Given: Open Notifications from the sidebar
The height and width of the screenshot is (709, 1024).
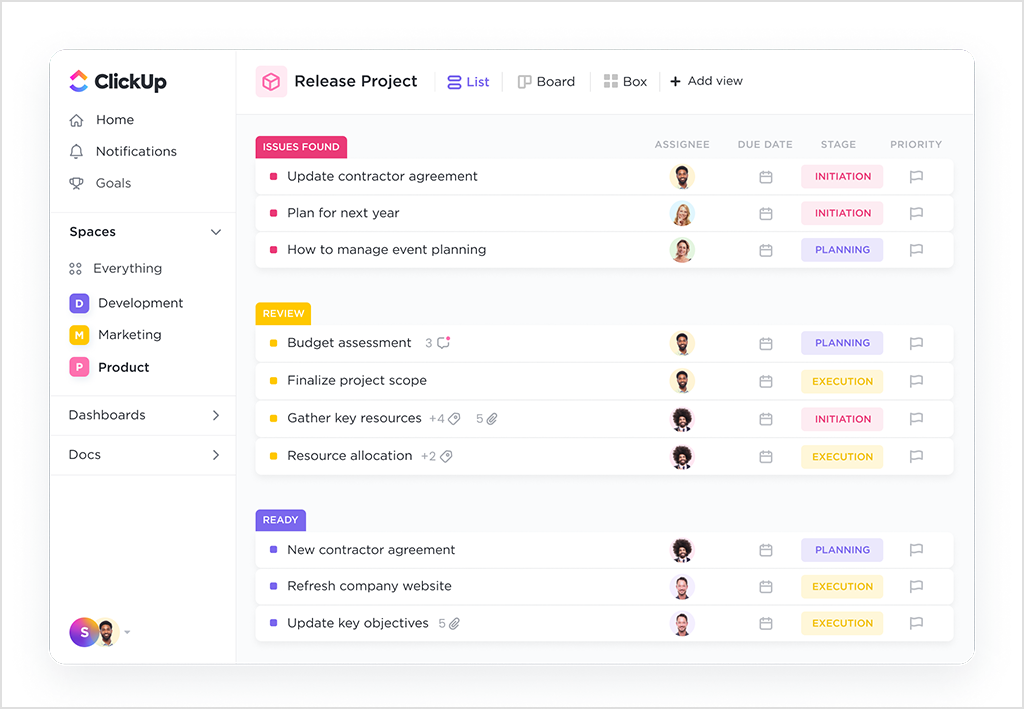Looking at the screenshot, I should click(x=134, y=151).
